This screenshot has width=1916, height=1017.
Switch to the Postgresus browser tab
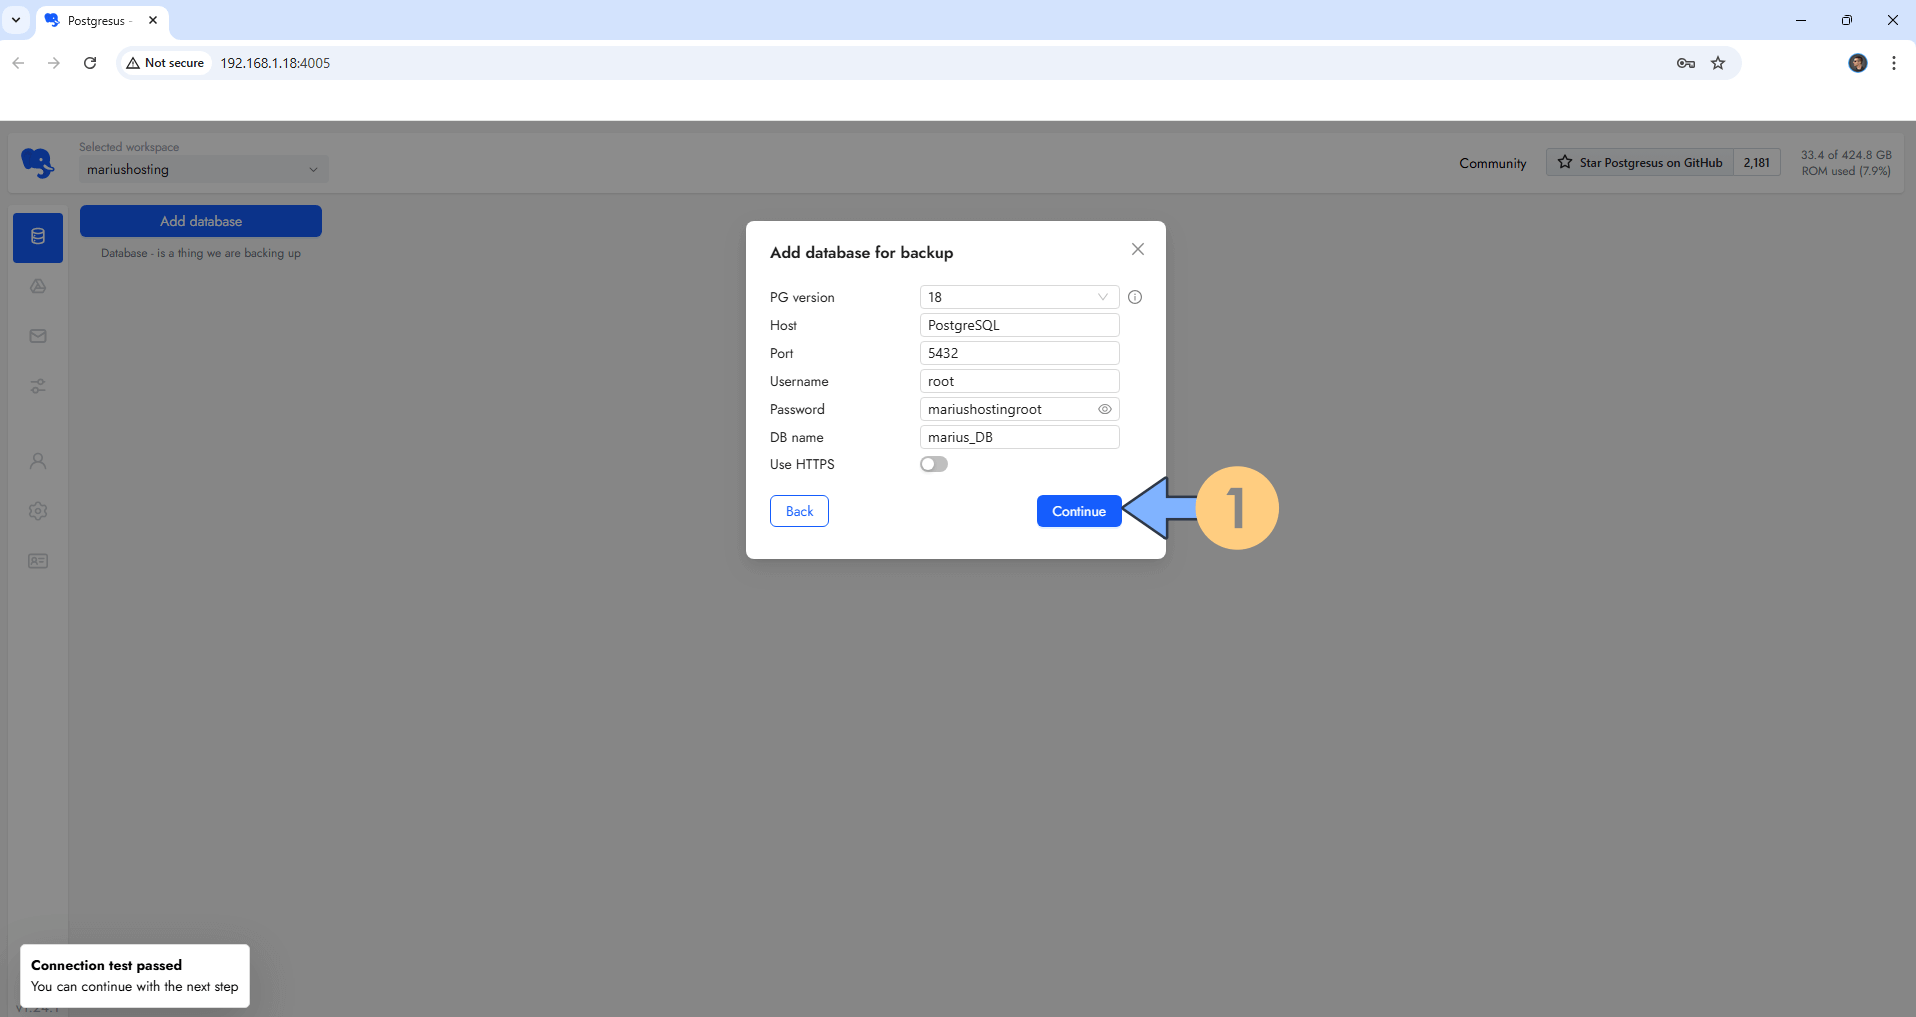(95, 20)
